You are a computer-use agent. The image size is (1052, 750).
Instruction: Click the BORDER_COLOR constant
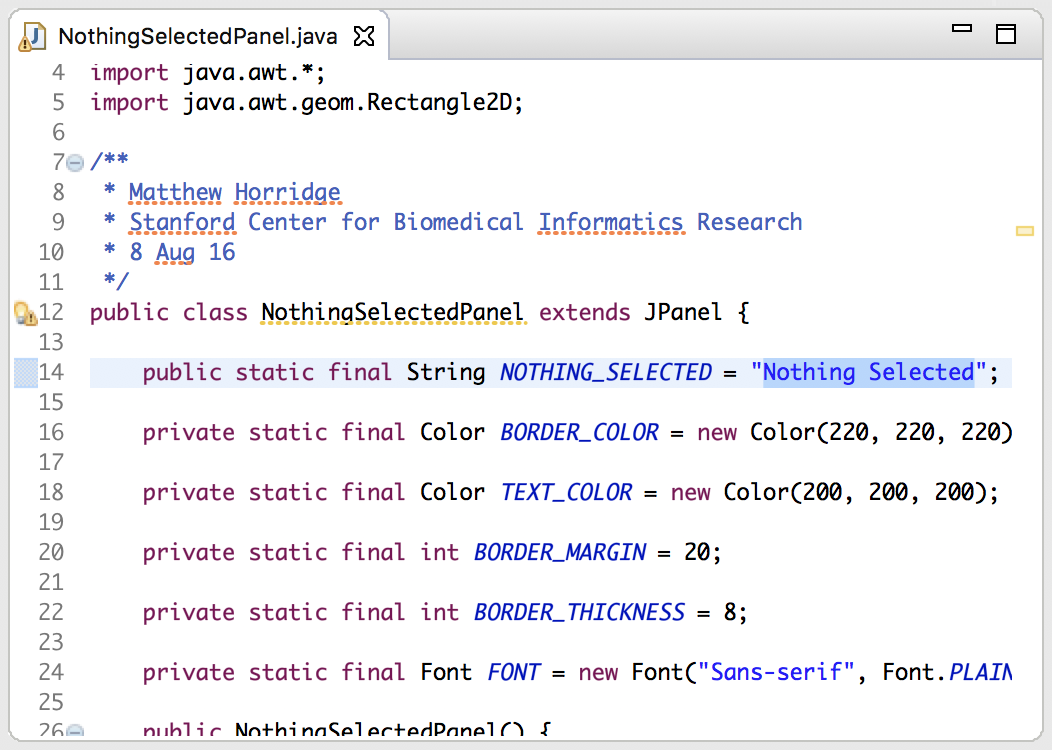[x=580, y=432]
